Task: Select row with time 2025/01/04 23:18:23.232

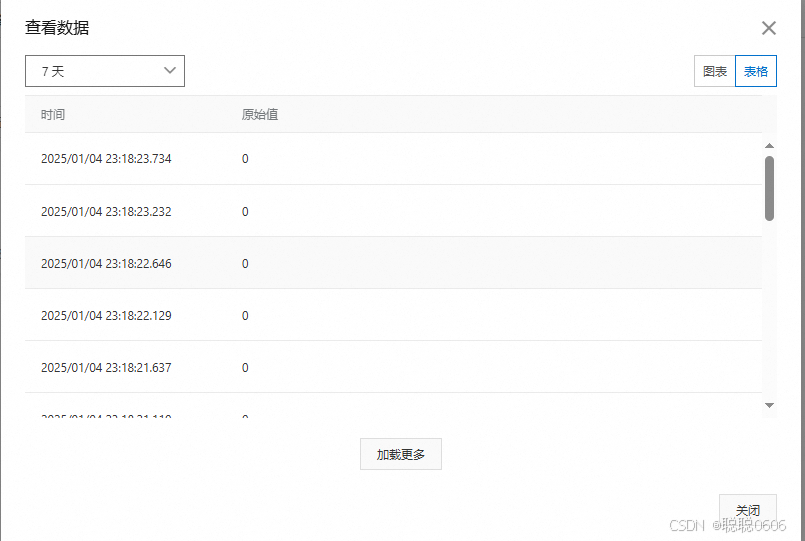Action: point(393,211)
